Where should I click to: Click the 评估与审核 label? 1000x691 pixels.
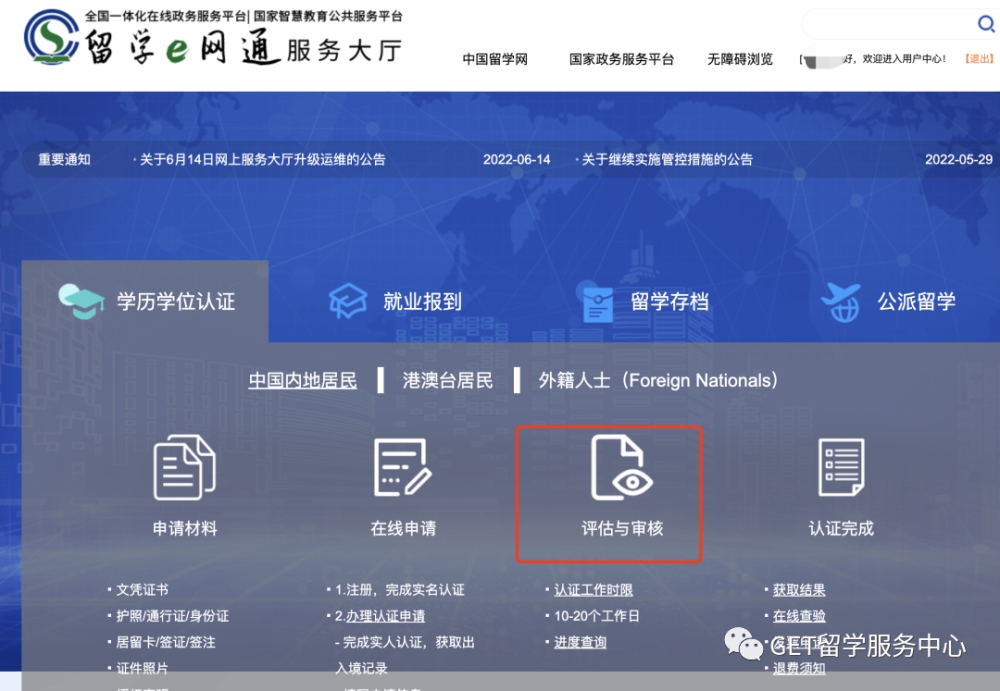622,528
